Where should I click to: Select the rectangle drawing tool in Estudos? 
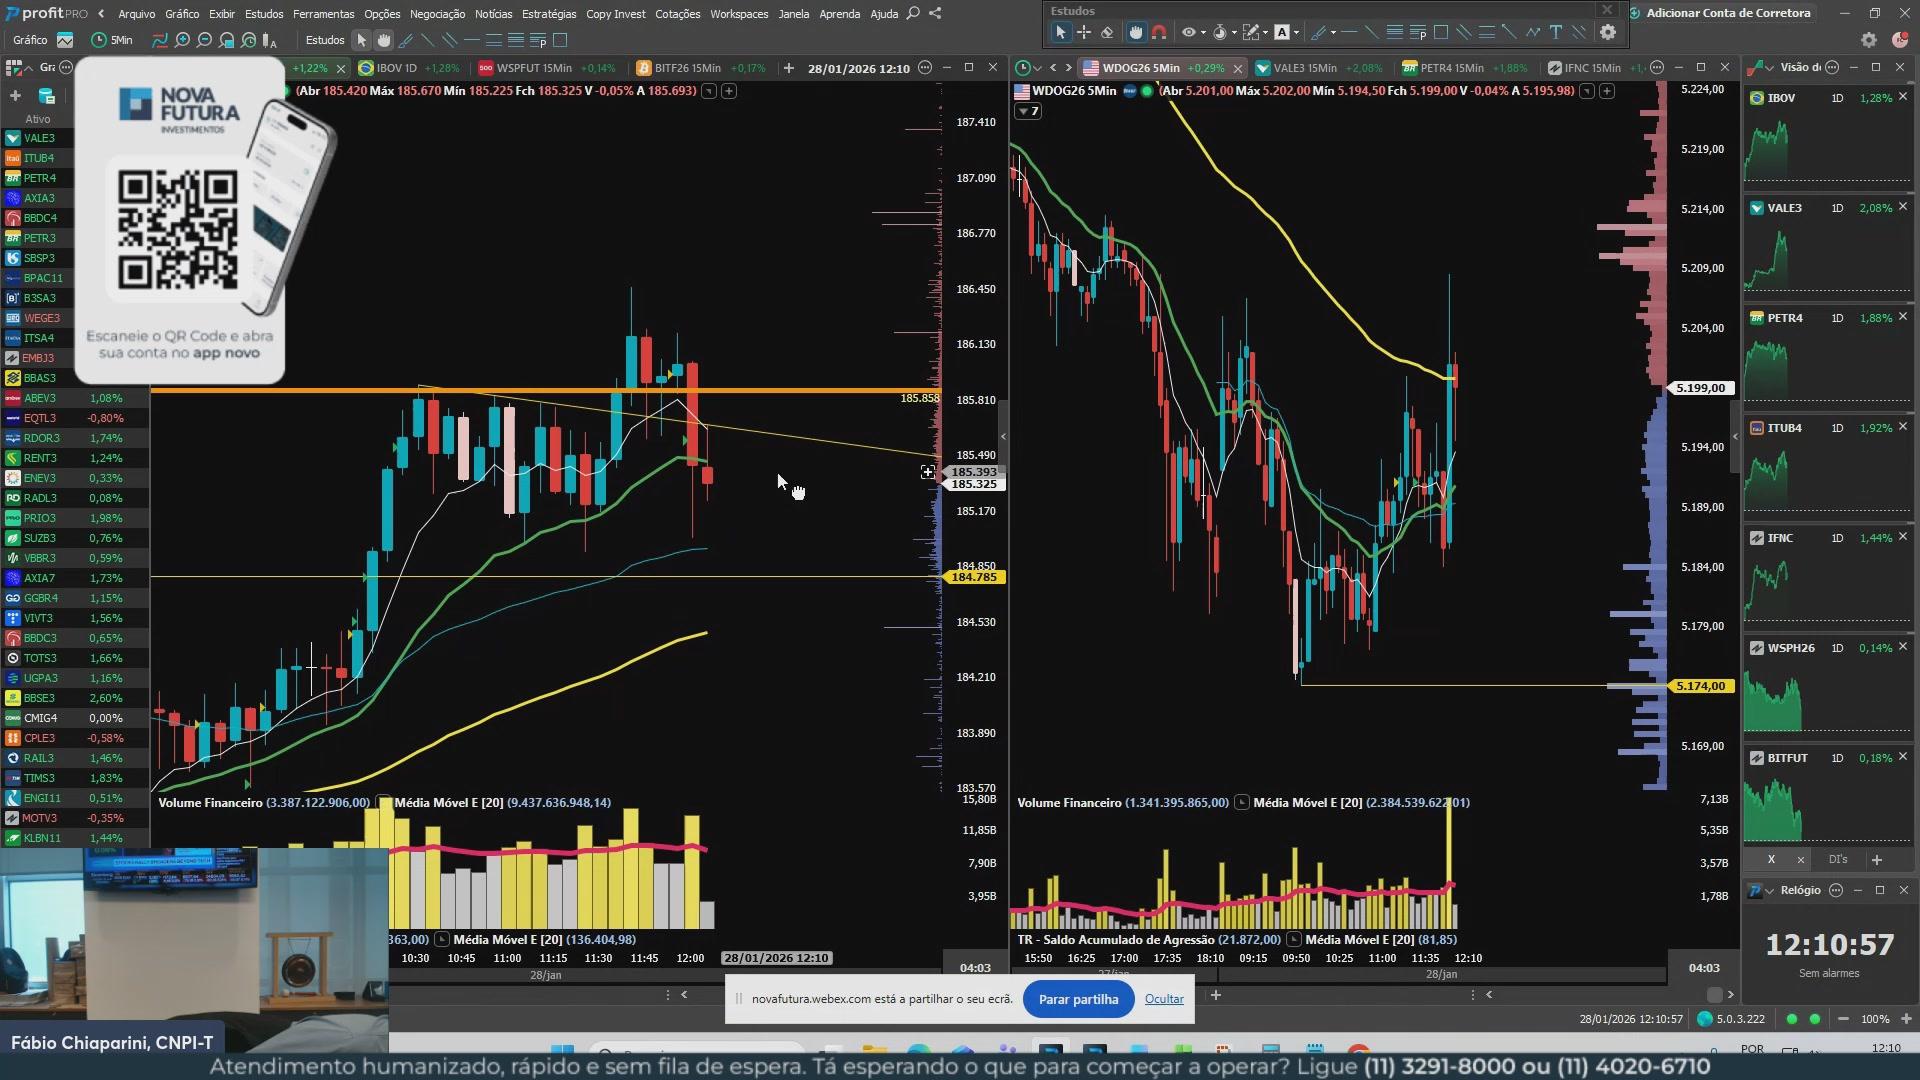pyautogui.click(x=1441, y=32)
